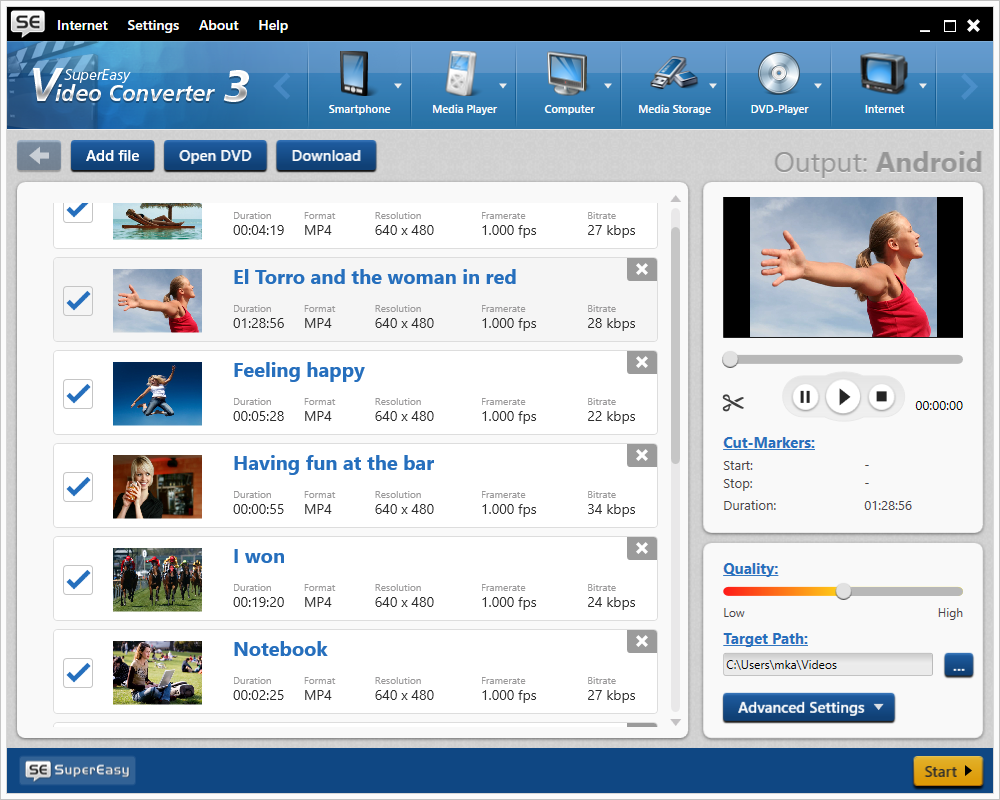Screen dimensions: 1000x800
Task: Open the Settings menu
Action: pyautogui.click(x=153, y=26)
